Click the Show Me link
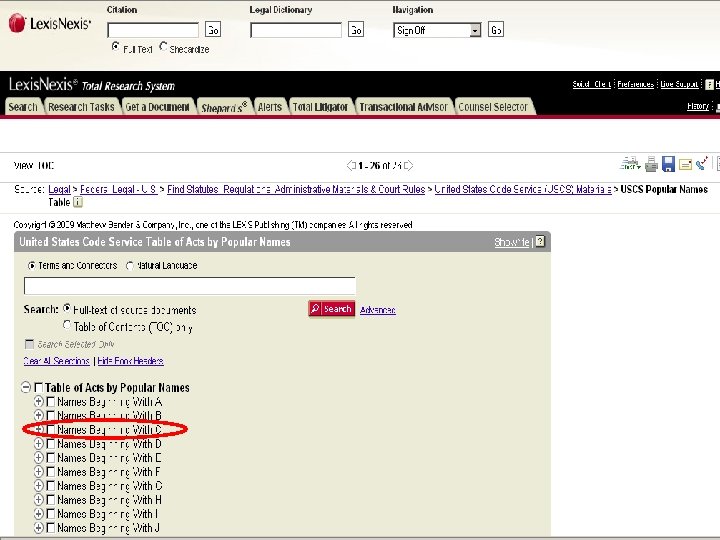720x540 pixels. (512, 242)
